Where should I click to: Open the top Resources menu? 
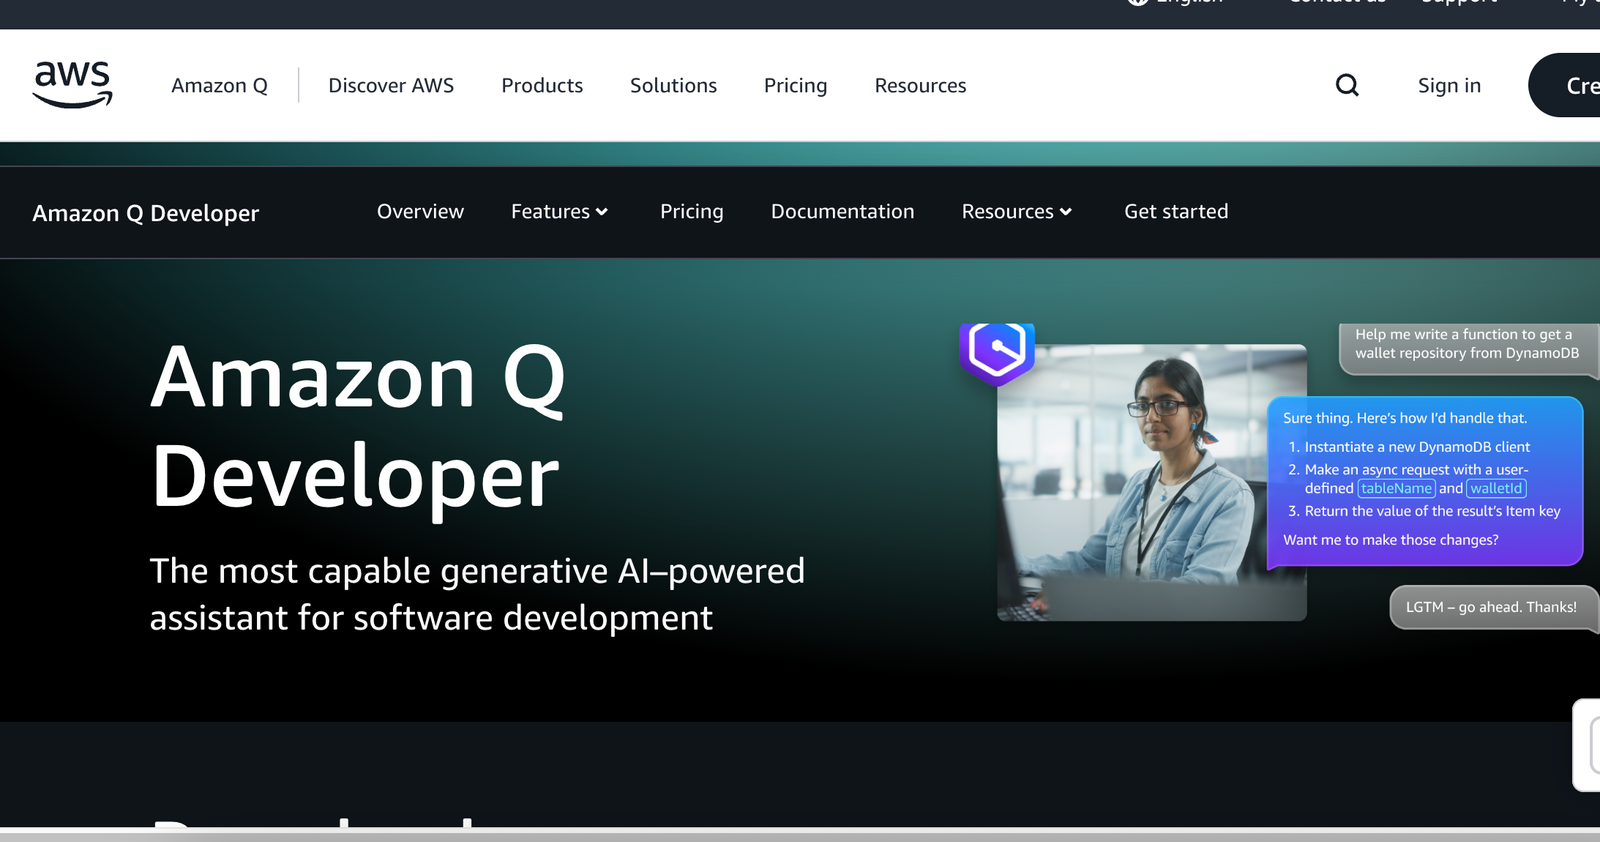(x=920, y=86)
